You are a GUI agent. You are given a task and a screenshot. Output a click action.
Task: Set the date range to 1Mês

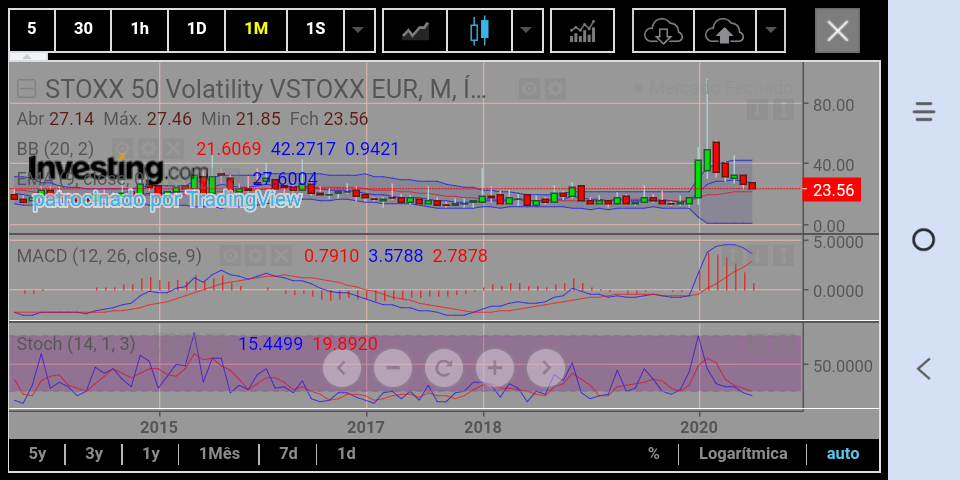(219, 454)
